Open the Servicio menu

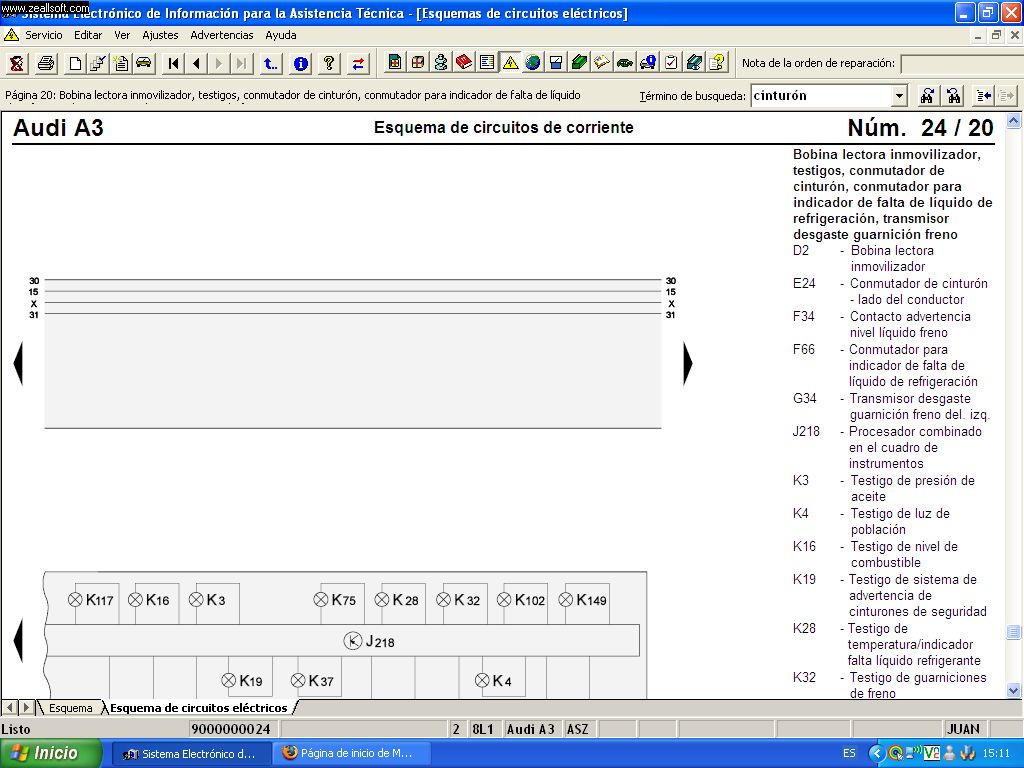pos(44,35)
